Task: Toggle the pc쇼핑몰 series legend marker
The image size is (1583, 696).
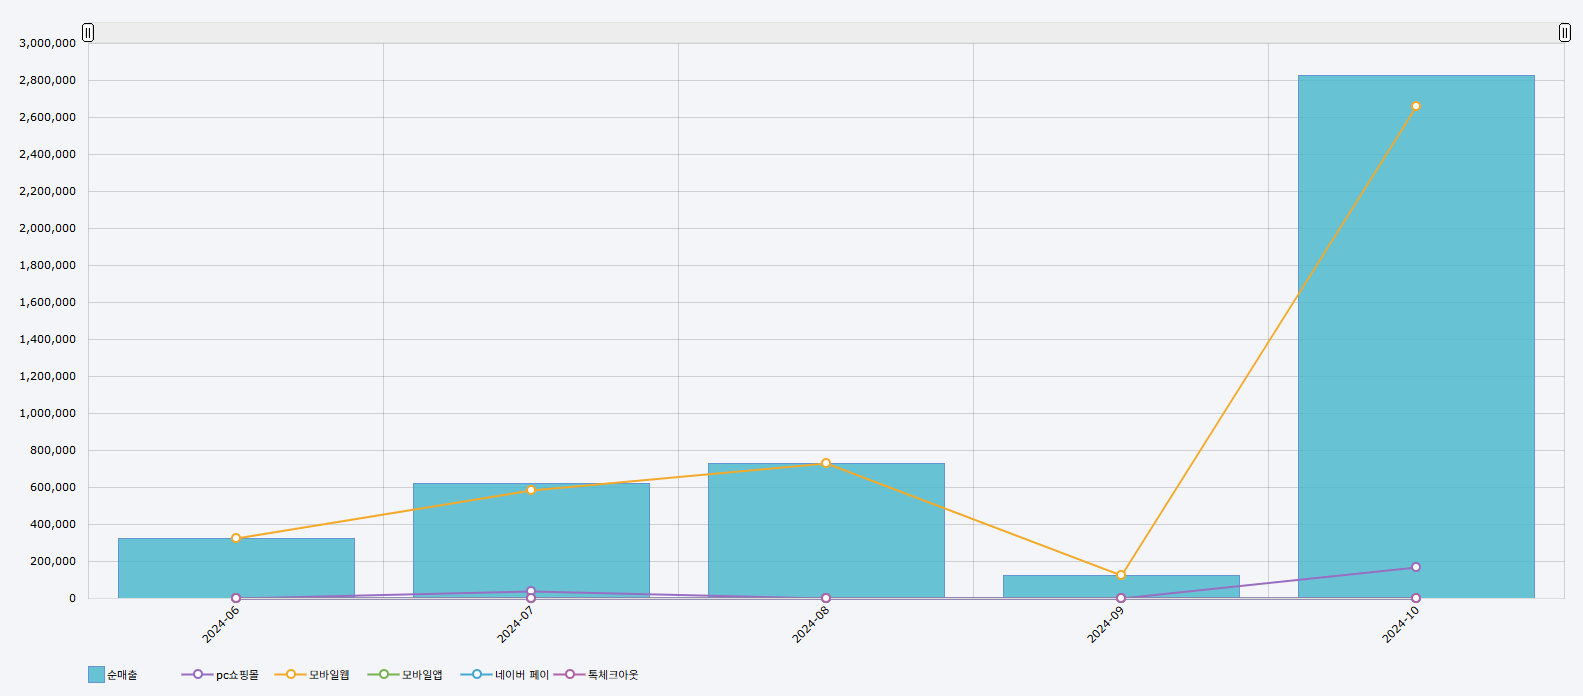Action: point(197,675)
